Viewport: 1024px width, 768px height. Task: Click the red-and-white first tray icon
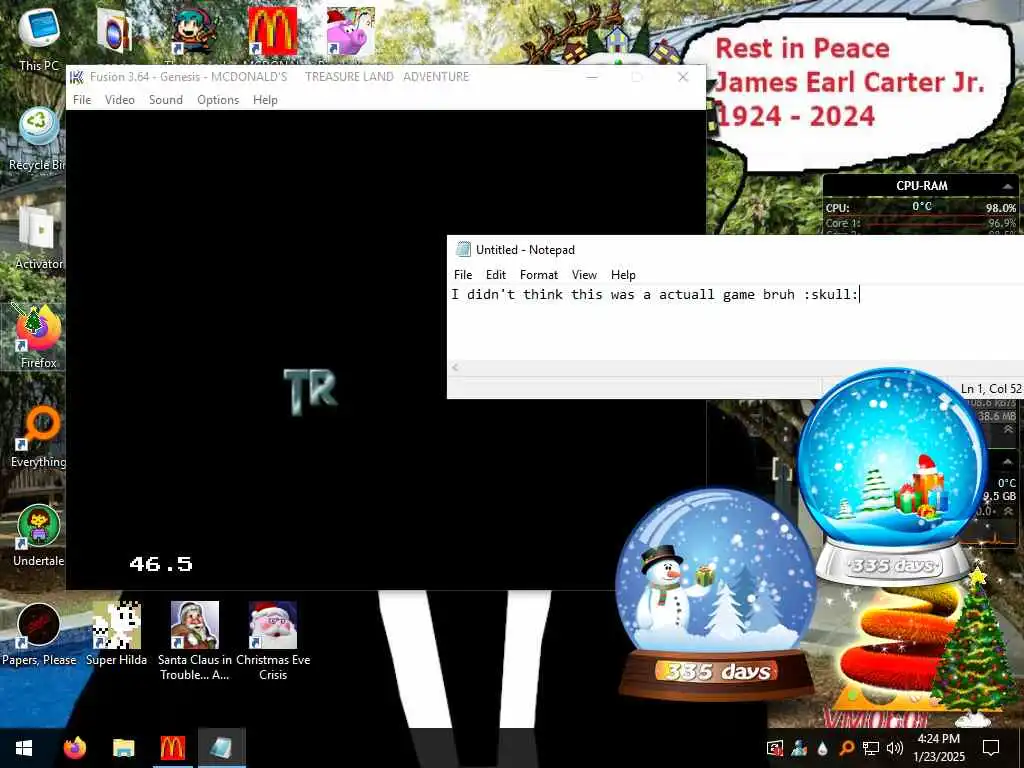pyautogui.click(x=775, y=748)
